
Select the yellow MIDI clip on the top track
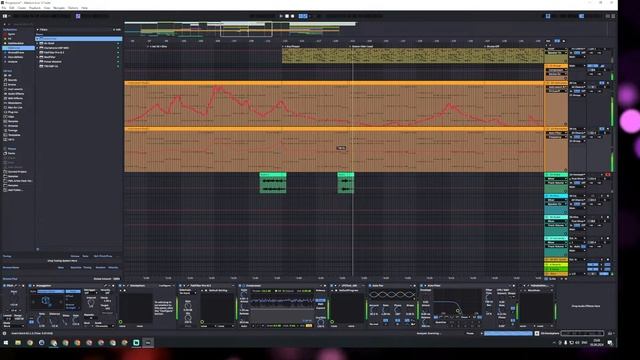[412, 56]
